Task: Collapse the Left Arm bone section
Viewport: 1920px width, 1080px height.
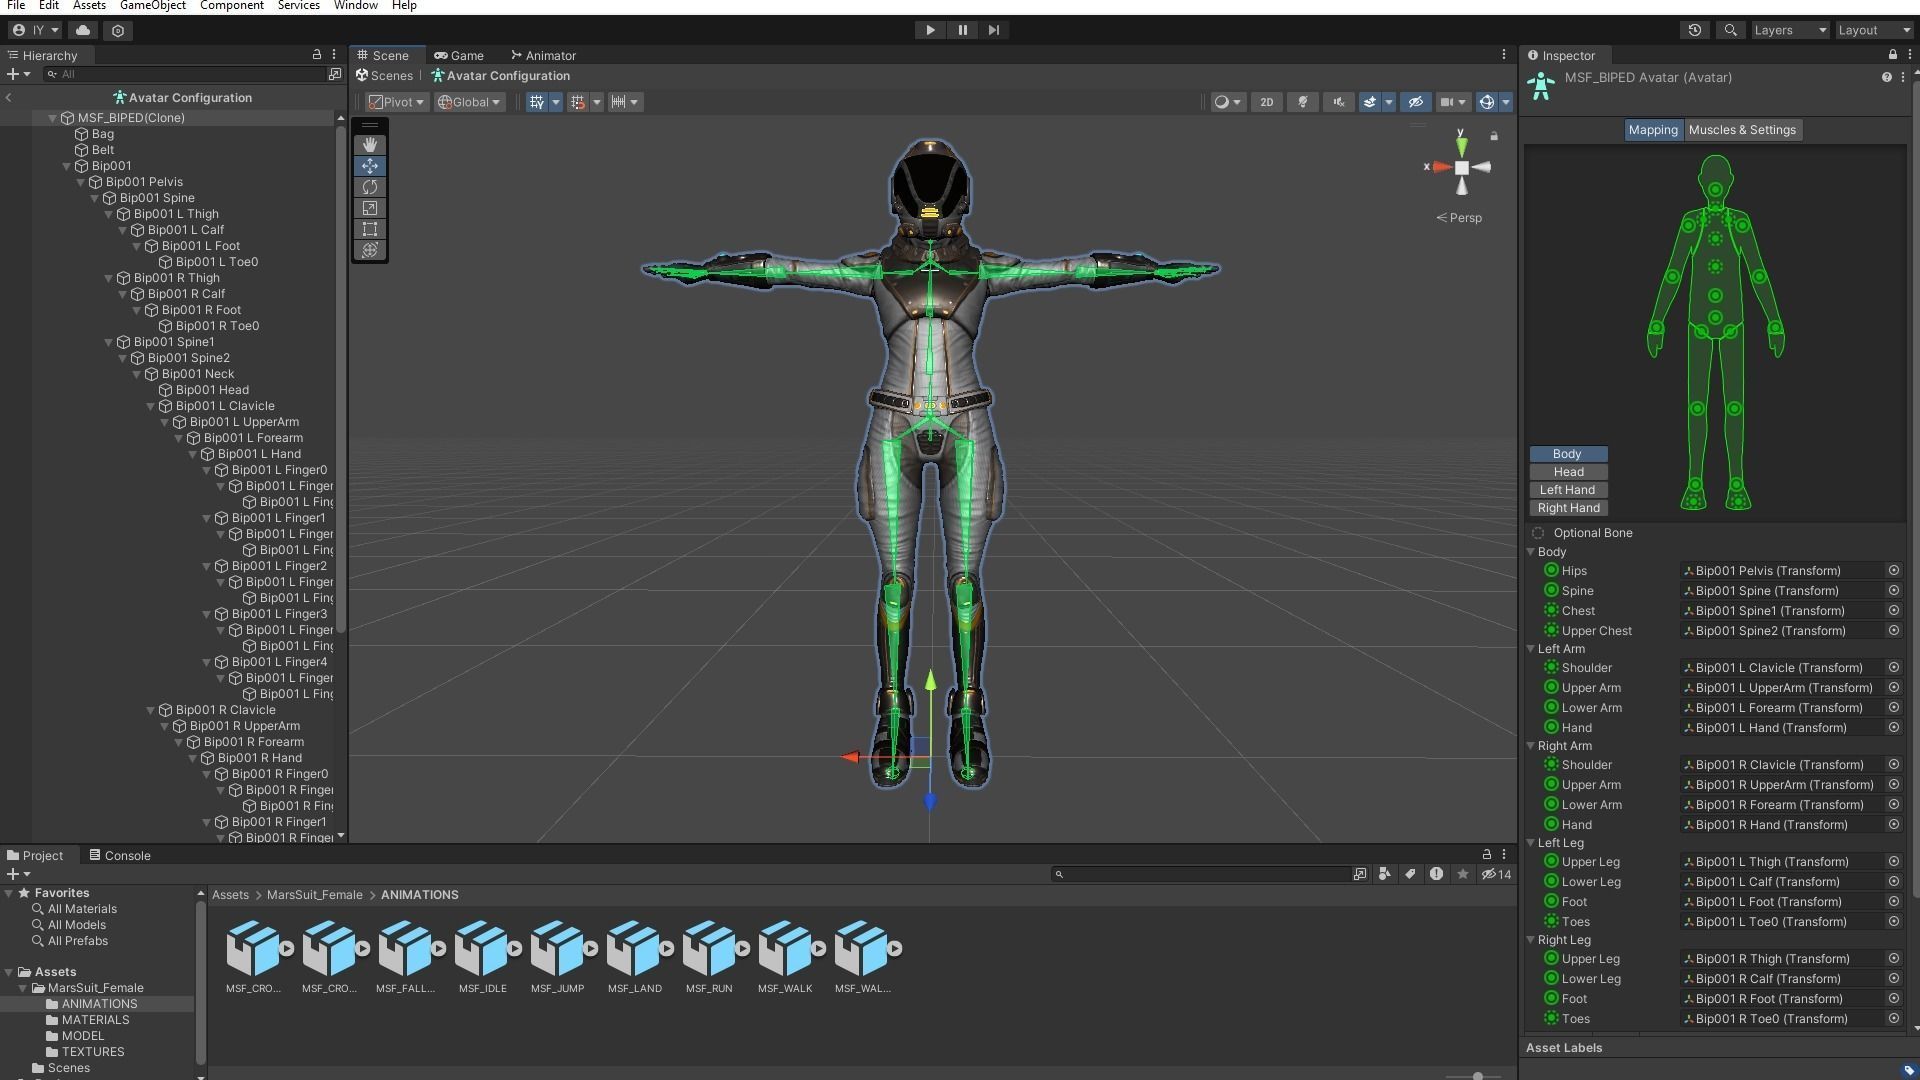Action: coord(1531,649)
